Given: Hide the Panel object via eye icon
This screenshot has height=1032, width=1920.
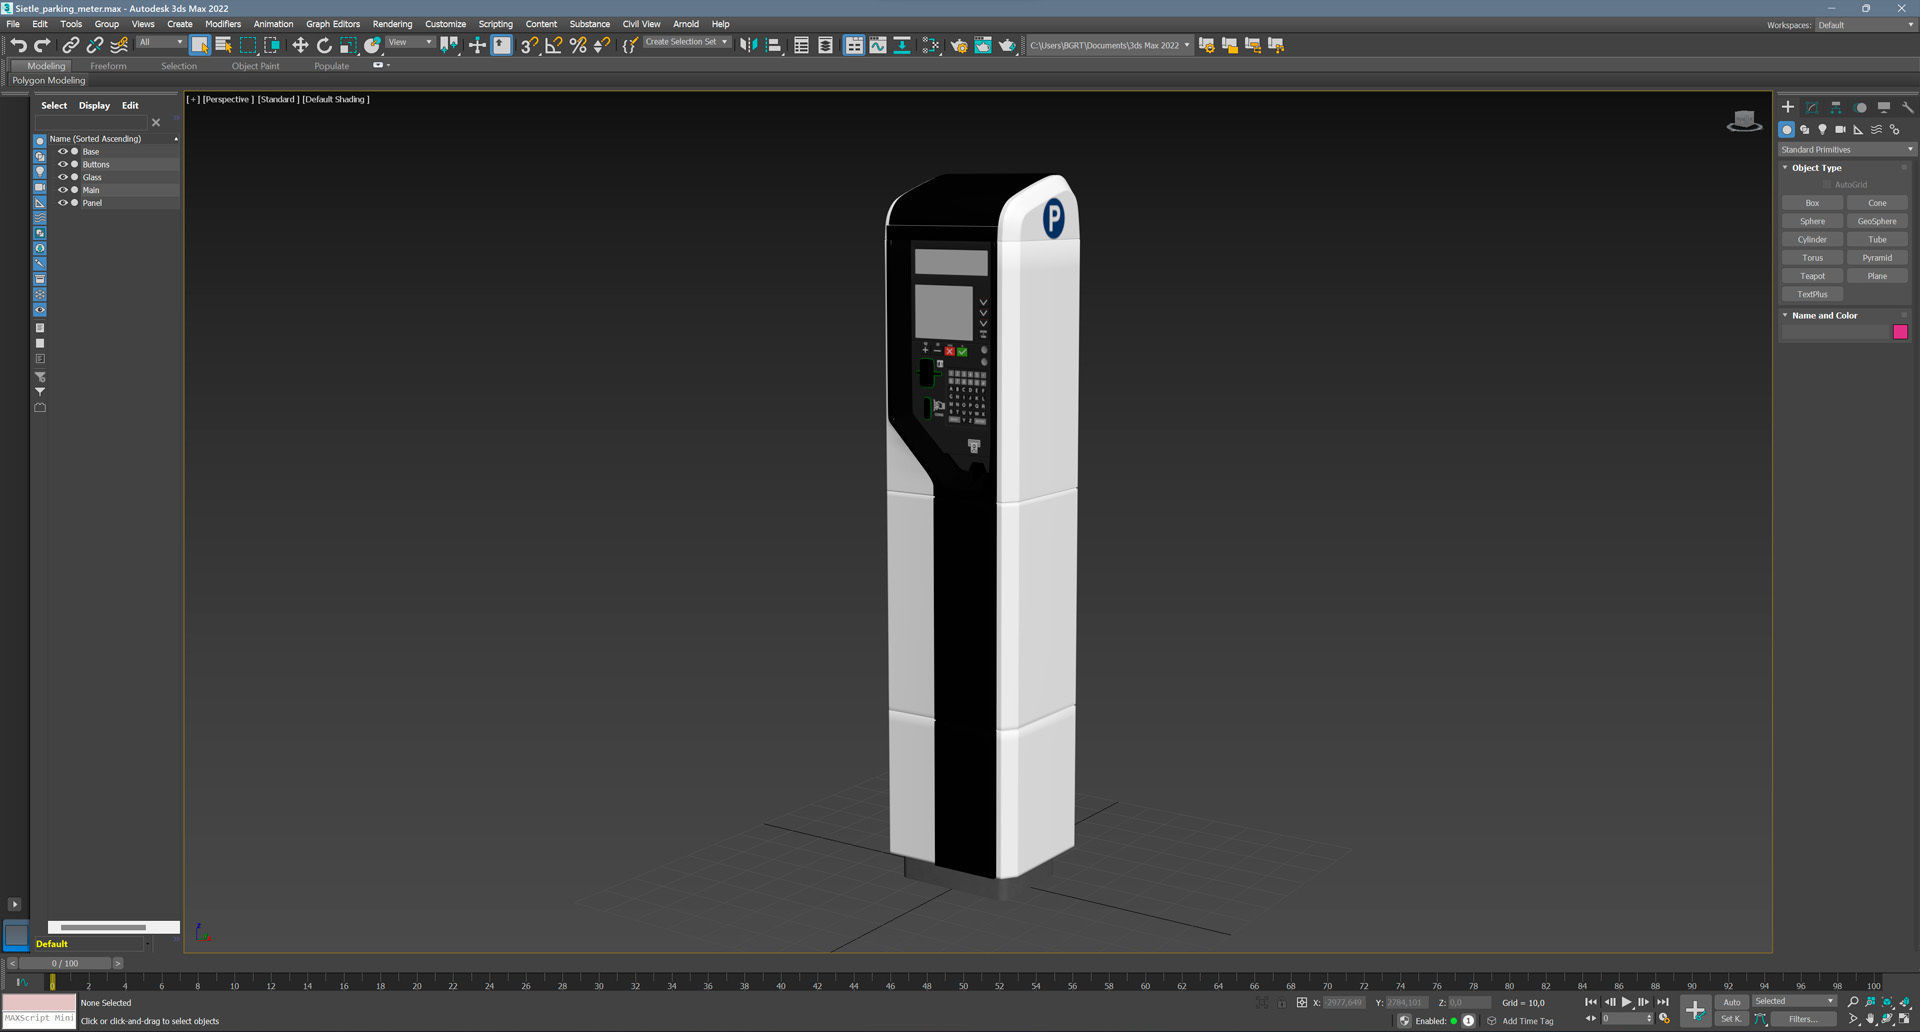Looking at the screenshot, I should [63, 203].
